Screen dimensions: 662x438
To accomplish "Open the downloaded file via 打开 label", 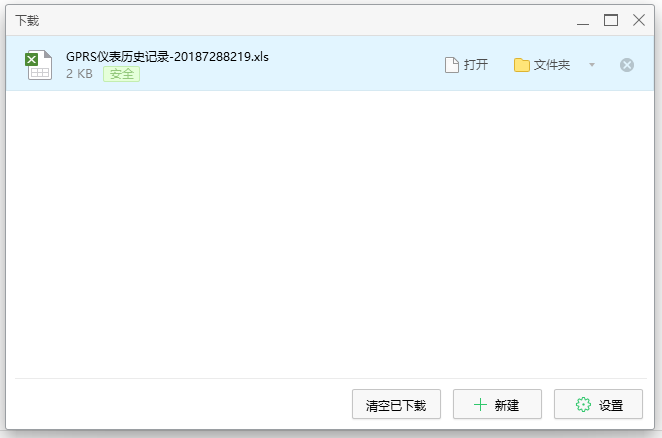I will [476, 65].
